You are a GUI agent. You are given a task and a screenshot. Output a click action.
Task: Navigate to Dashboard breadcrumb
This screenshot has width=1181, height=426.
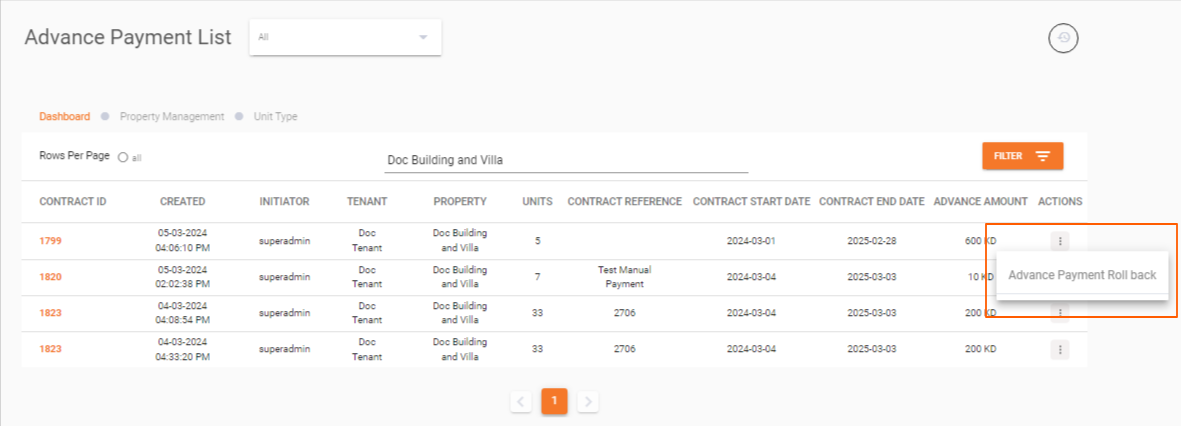point(64,116)
